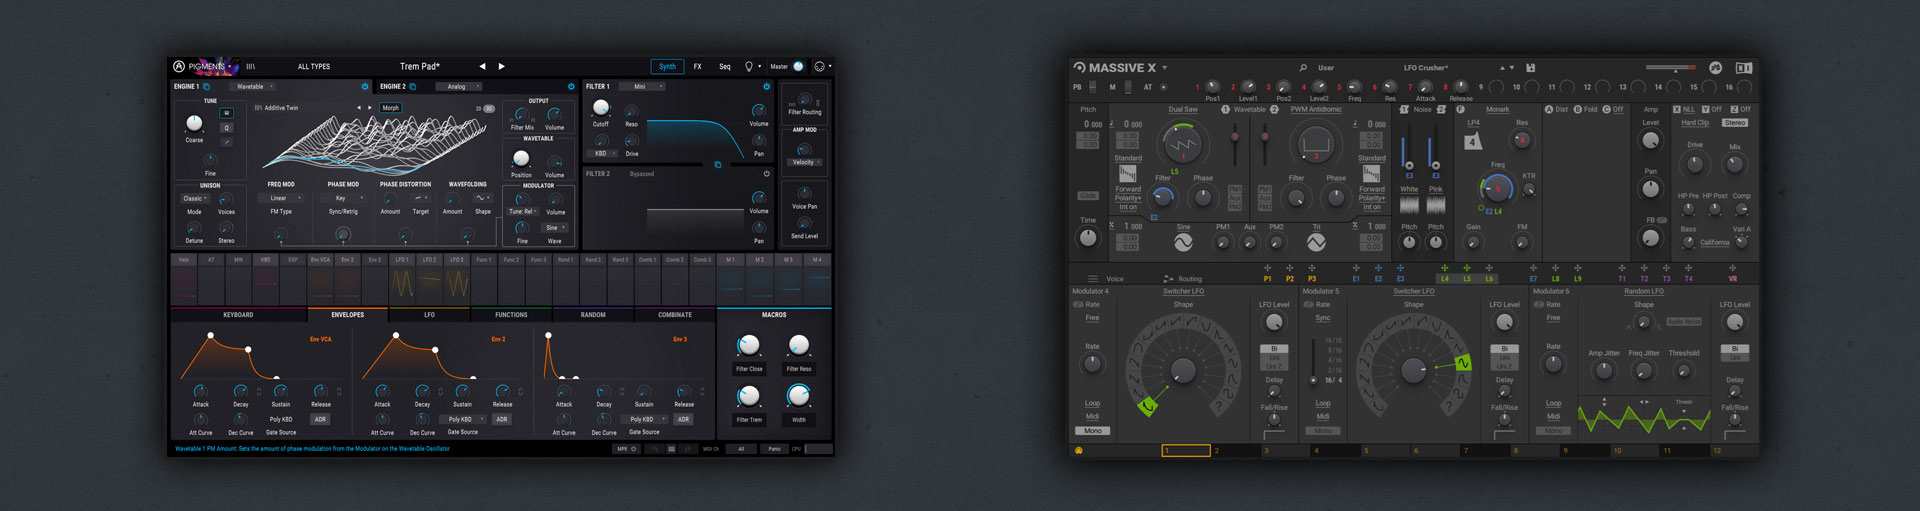1920x511 pixels.
Task: Click Massive X master volume slider
Action: point(1670,68)
